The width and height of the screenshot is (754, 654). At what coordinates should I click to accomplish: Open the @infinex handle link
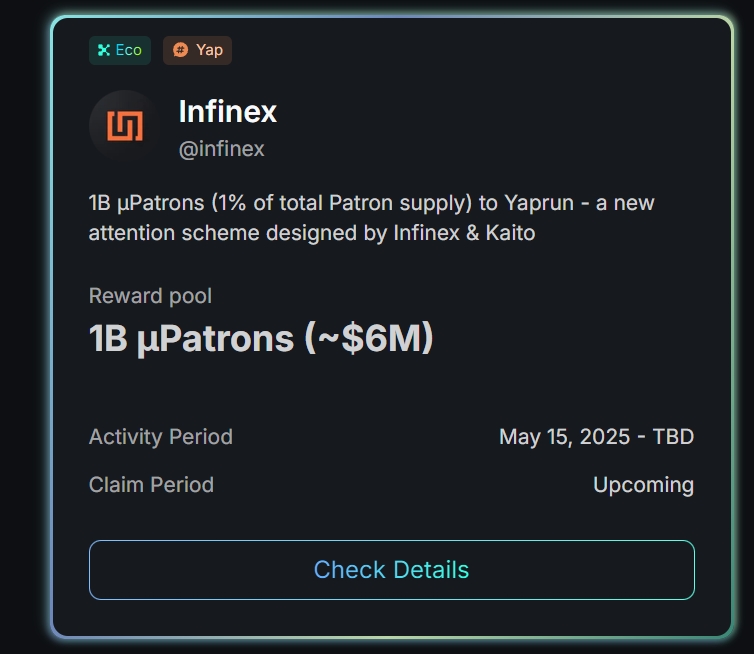[x=221, y=149]
